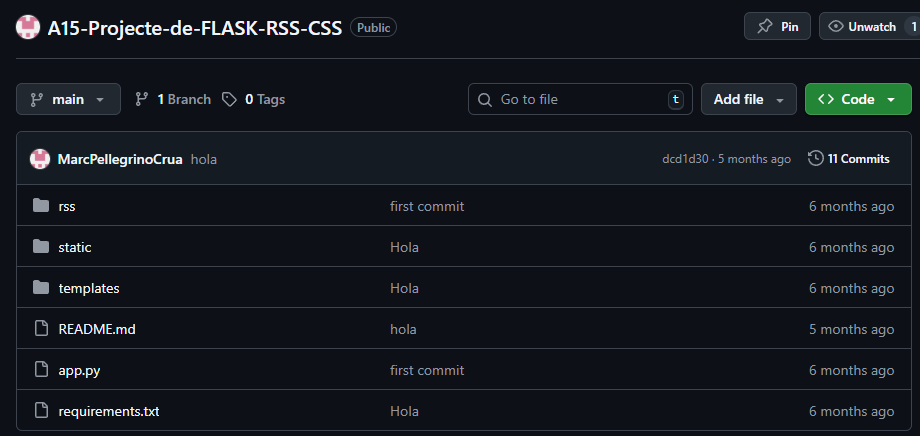Click the 6 months ago timestamp on static row
Image resolution: width=920 pixels, height=436 pixels.
[x=851, y=247]
